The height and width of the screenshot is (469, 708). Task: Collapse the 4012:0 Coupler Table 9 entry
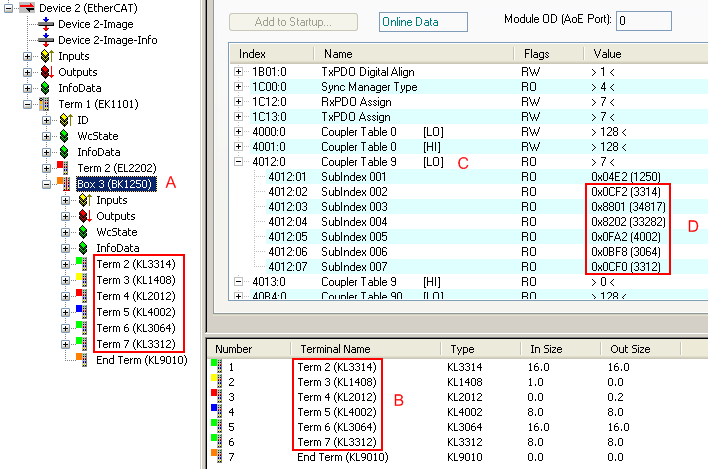tap(238, 162)
